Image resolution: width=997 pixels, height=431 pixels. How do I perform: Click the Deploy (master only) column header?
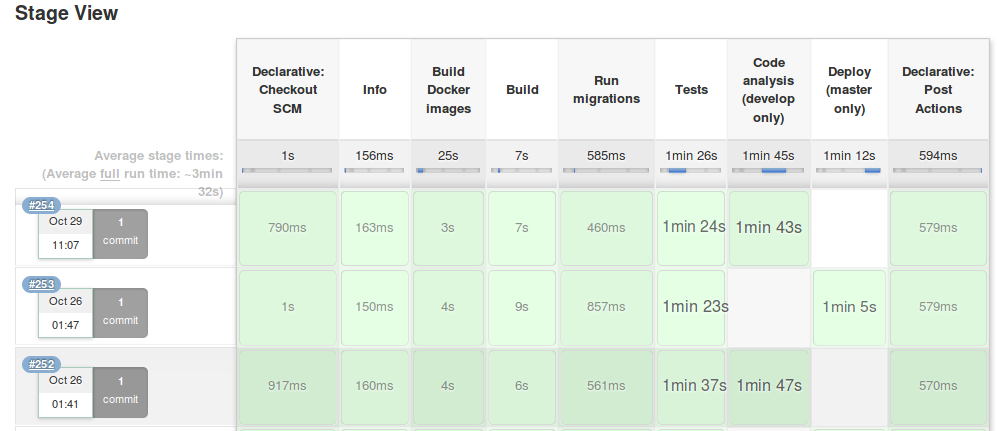[849, 90]
